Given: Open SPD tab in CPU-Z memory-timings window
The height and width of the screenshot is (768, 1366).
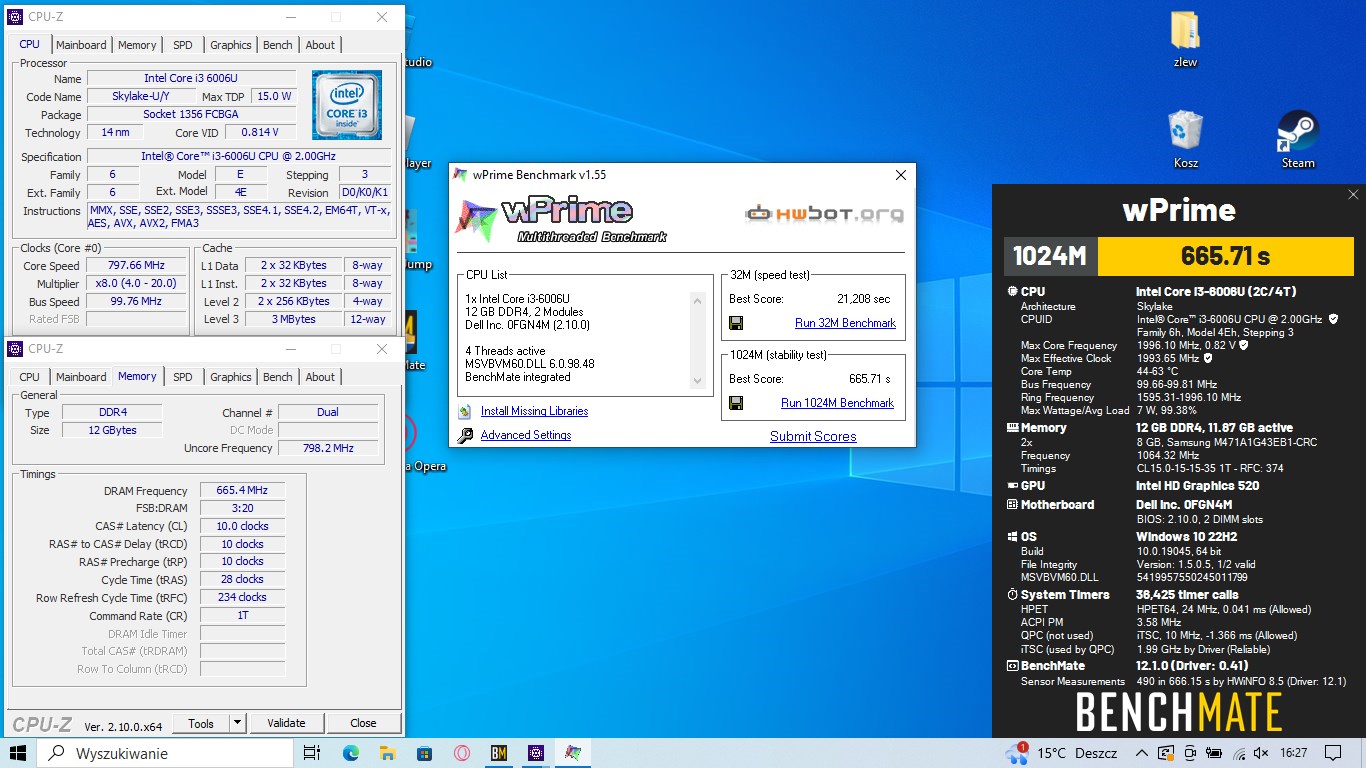Looking at the screenshot, I should [183, 377].
